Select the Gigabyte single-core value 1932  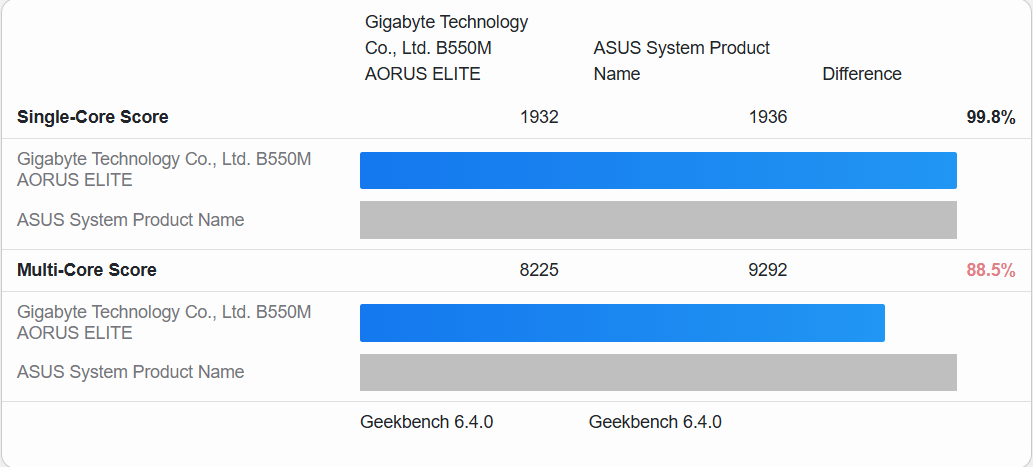click(x=539, y=117)
